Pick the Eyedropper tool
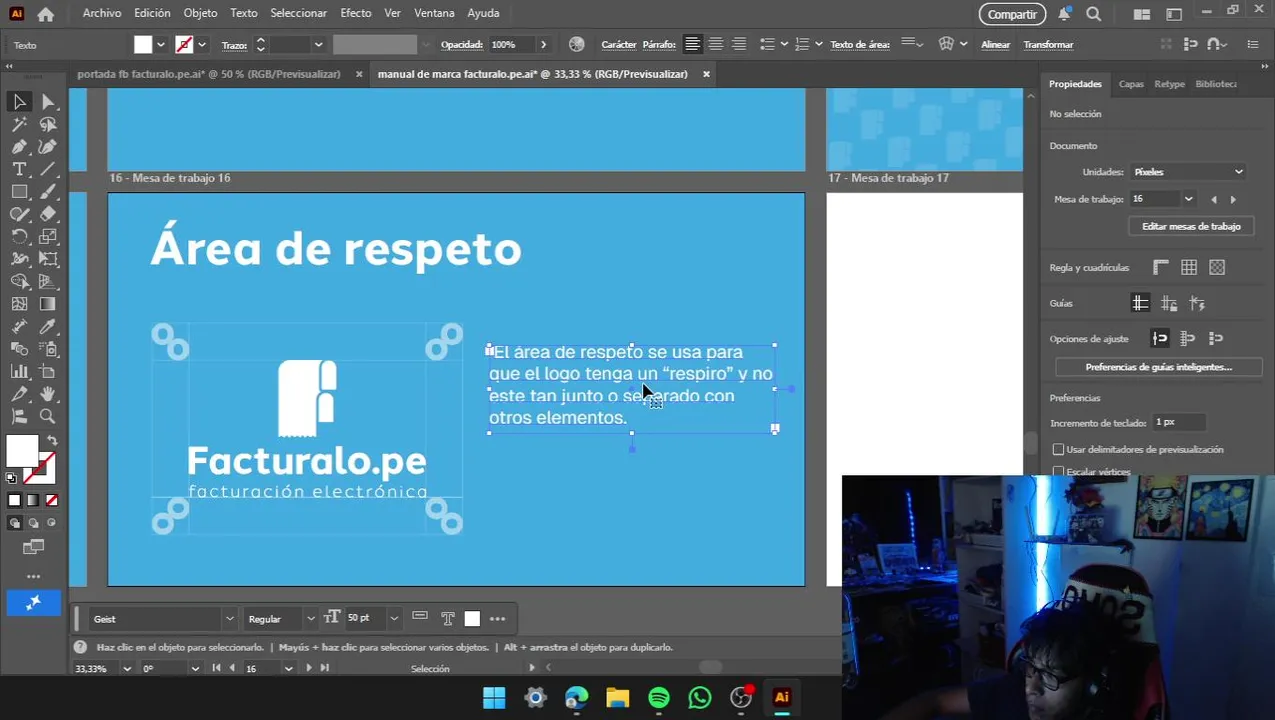This screenshot has height=720, width=1275. (x=48, y=327)
